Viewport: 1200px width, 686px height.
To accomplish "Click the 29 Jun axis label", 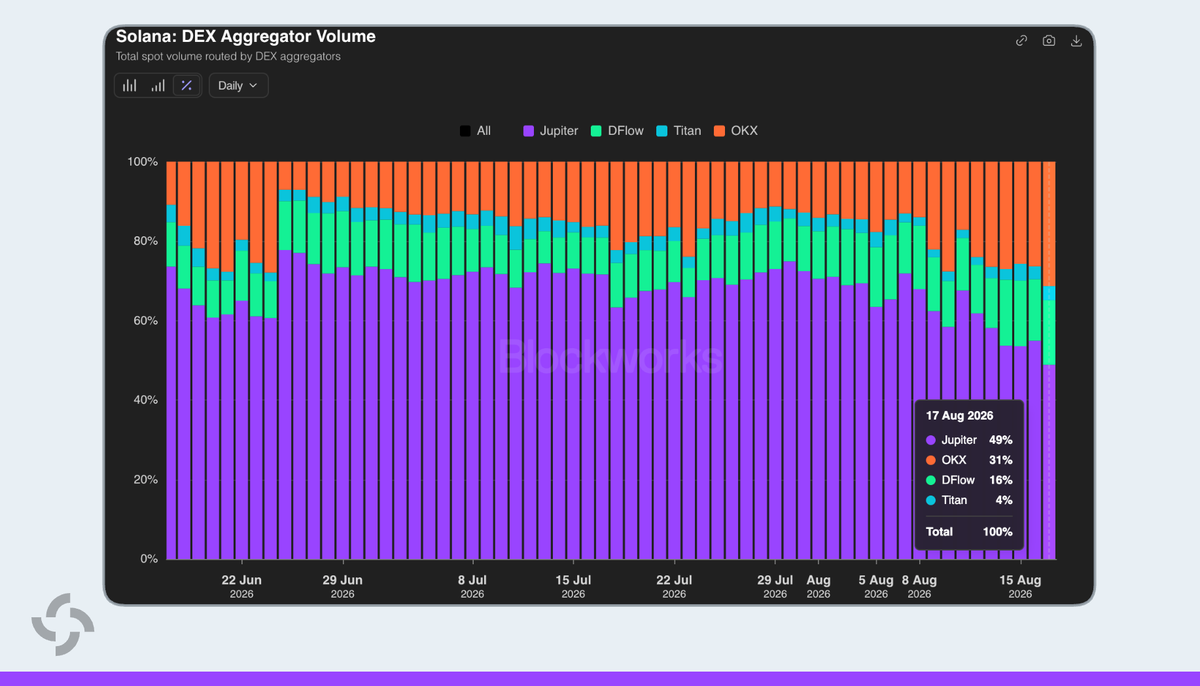I will 342,586.
